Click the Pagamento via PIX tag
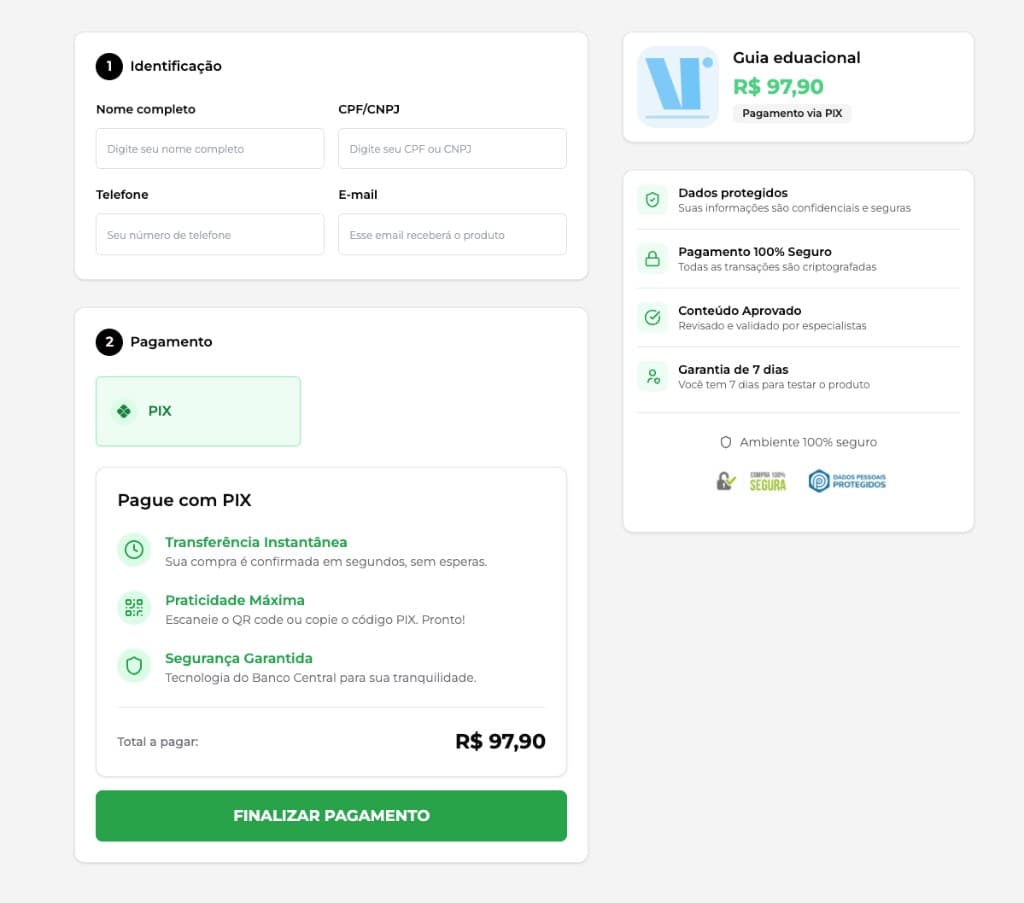 [792, 114]
